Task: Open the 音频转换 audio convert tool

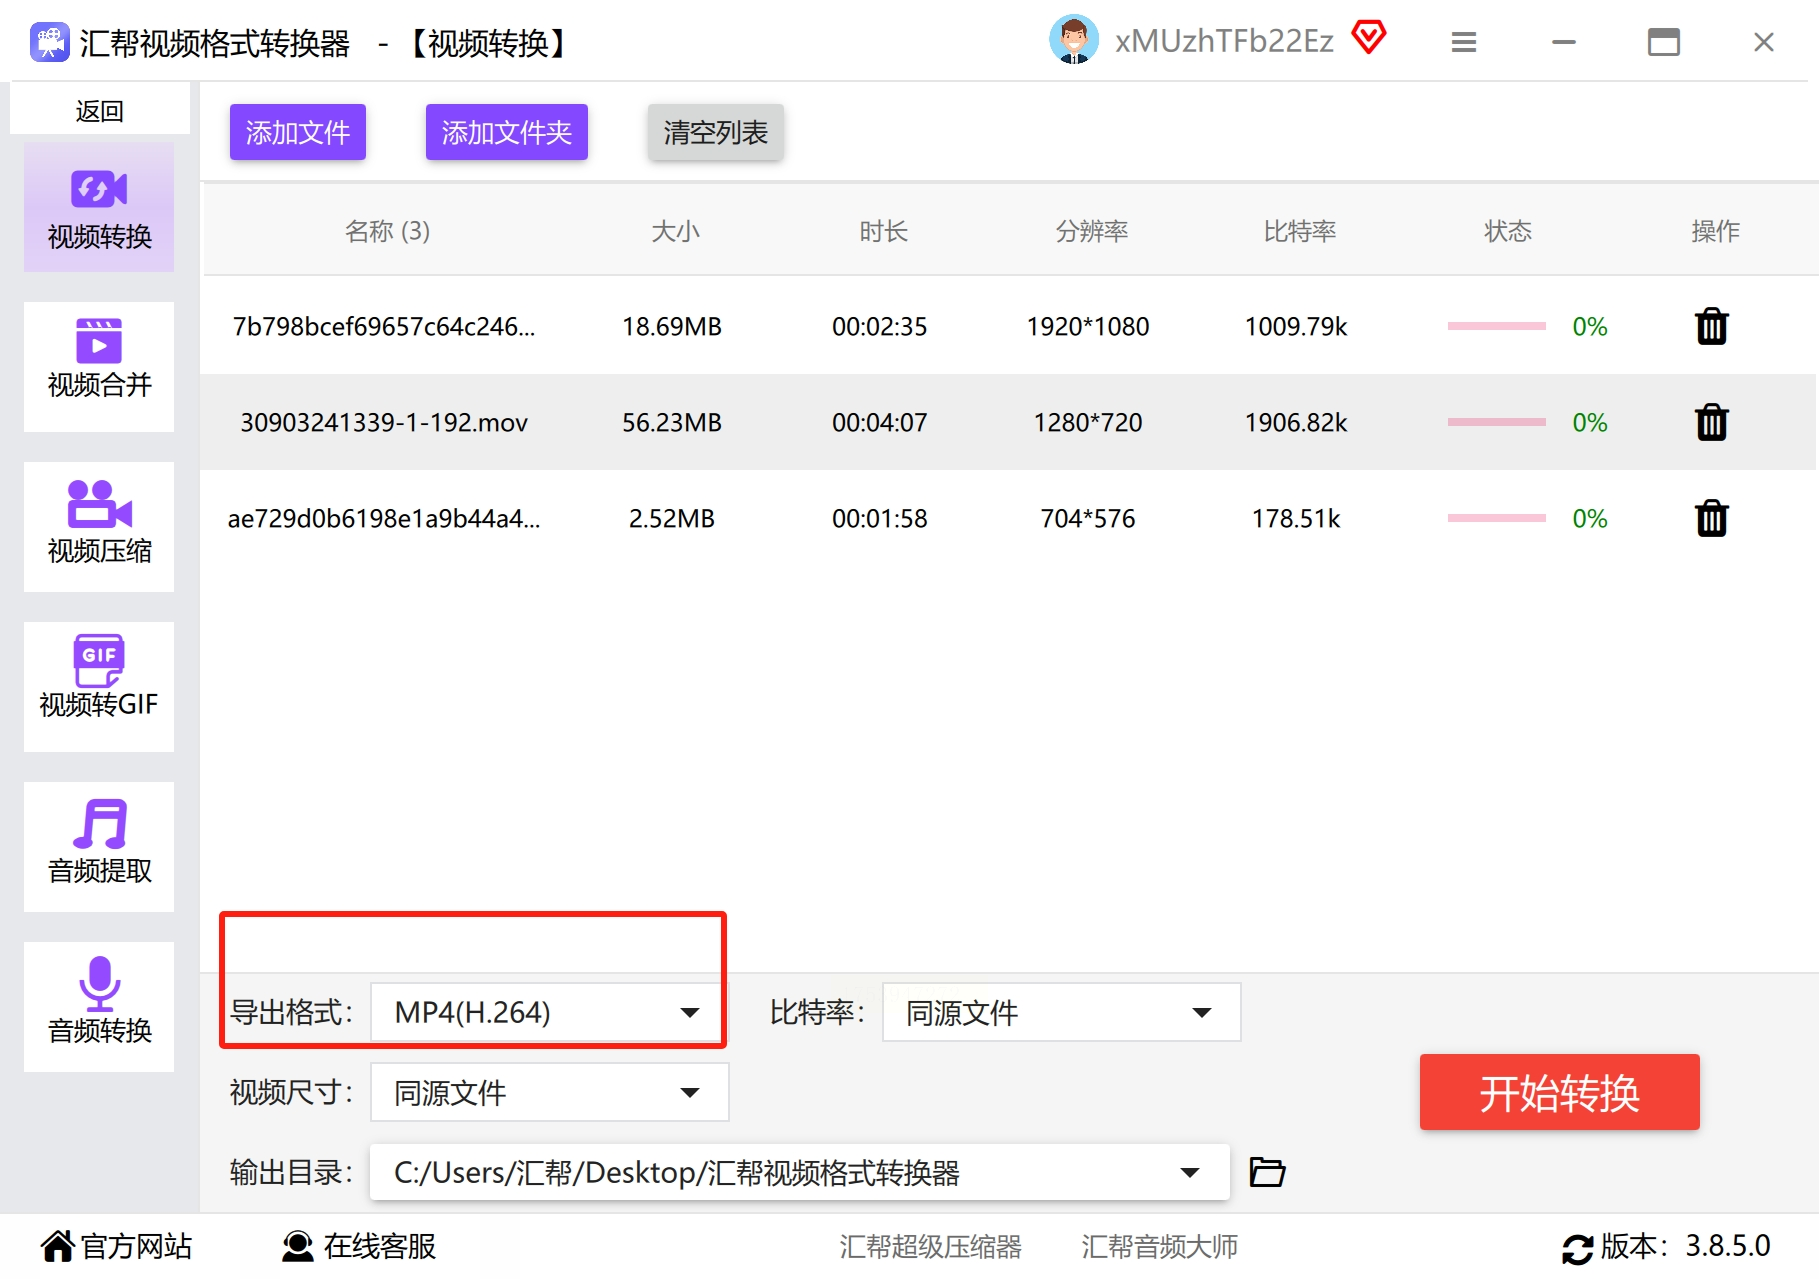Action: [x=99, y=1006]
